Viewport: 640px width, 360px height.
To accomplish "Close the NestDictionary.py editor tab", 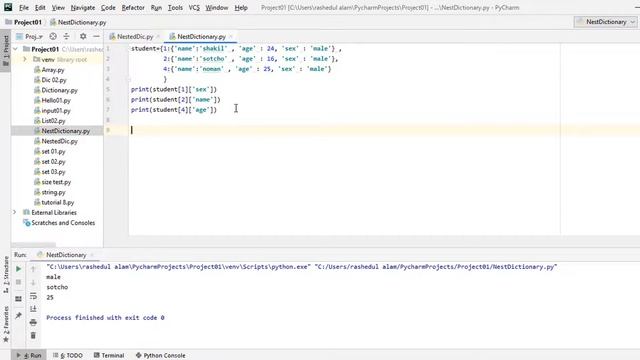I will (231, 37).
